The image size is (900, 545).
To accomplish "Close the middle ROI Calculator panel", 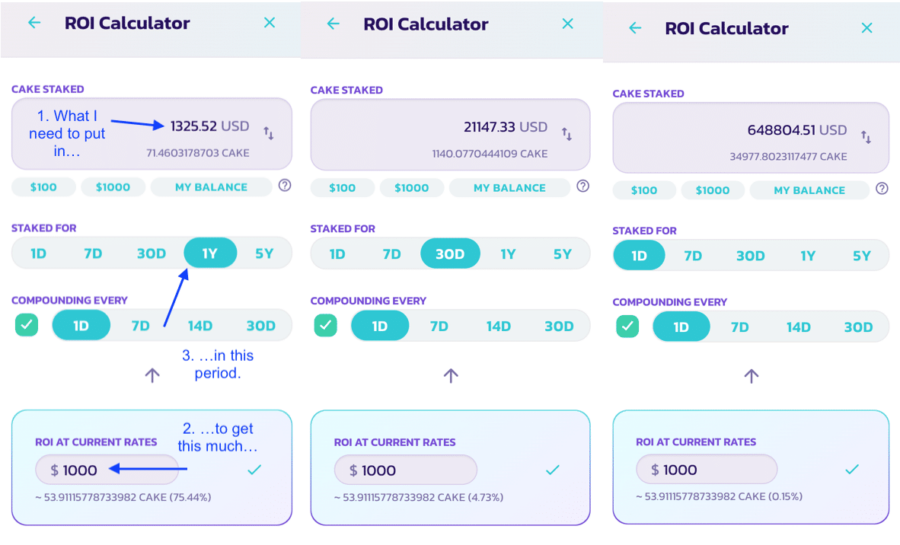I will click(x=568, y=24).
